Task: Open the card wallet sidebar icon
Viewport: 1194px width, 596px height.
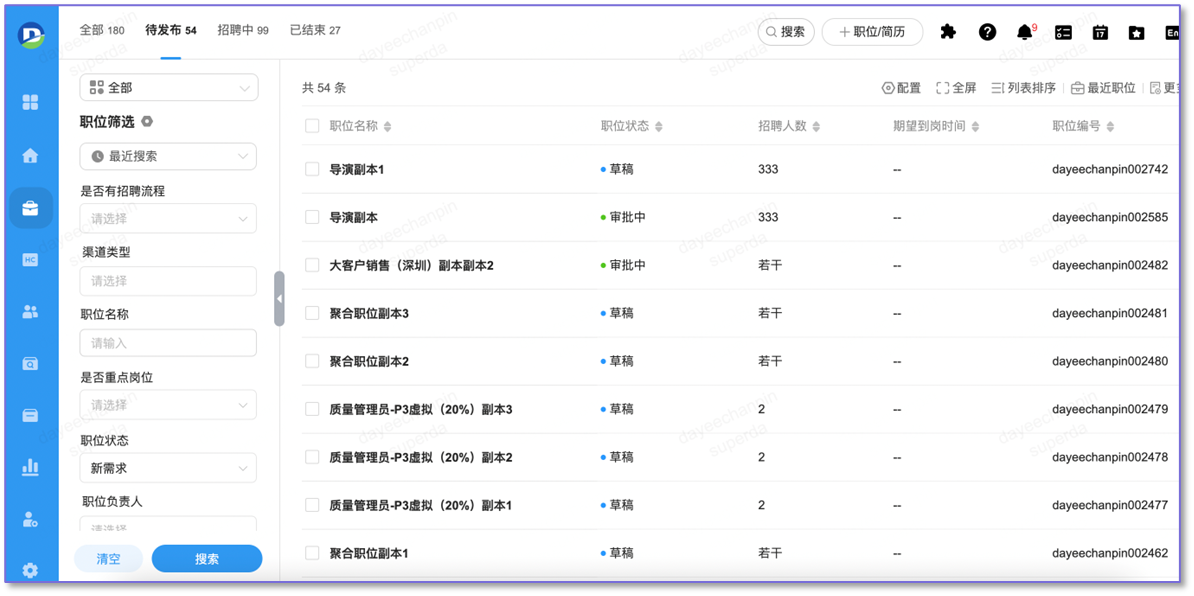Action: point(30,416)
